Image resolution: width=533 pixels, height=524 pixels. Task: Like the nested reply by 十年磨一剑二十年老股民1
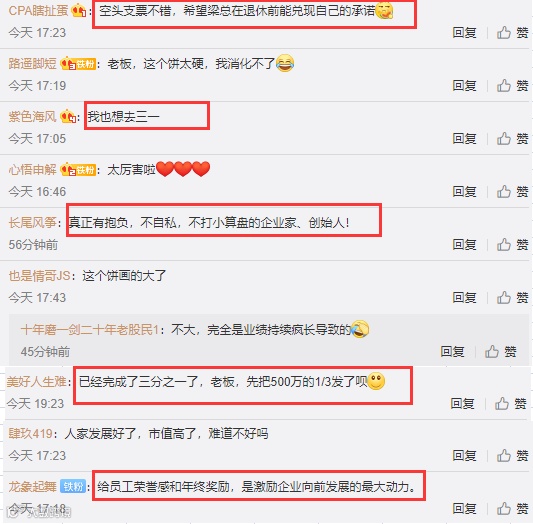[501, 352]
